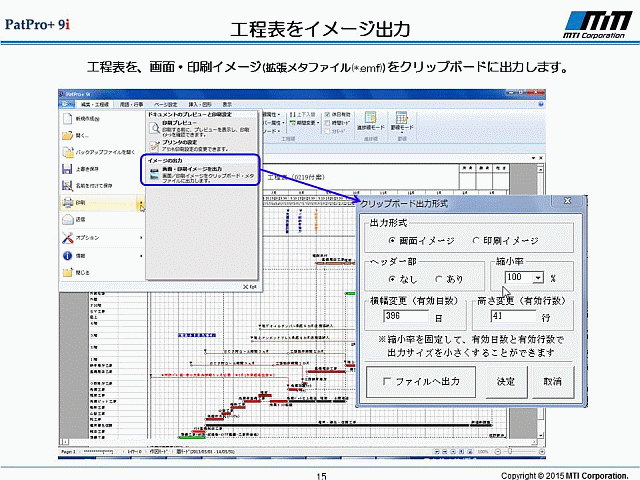Click the help icon at ribbon right end

pos(541,104)
